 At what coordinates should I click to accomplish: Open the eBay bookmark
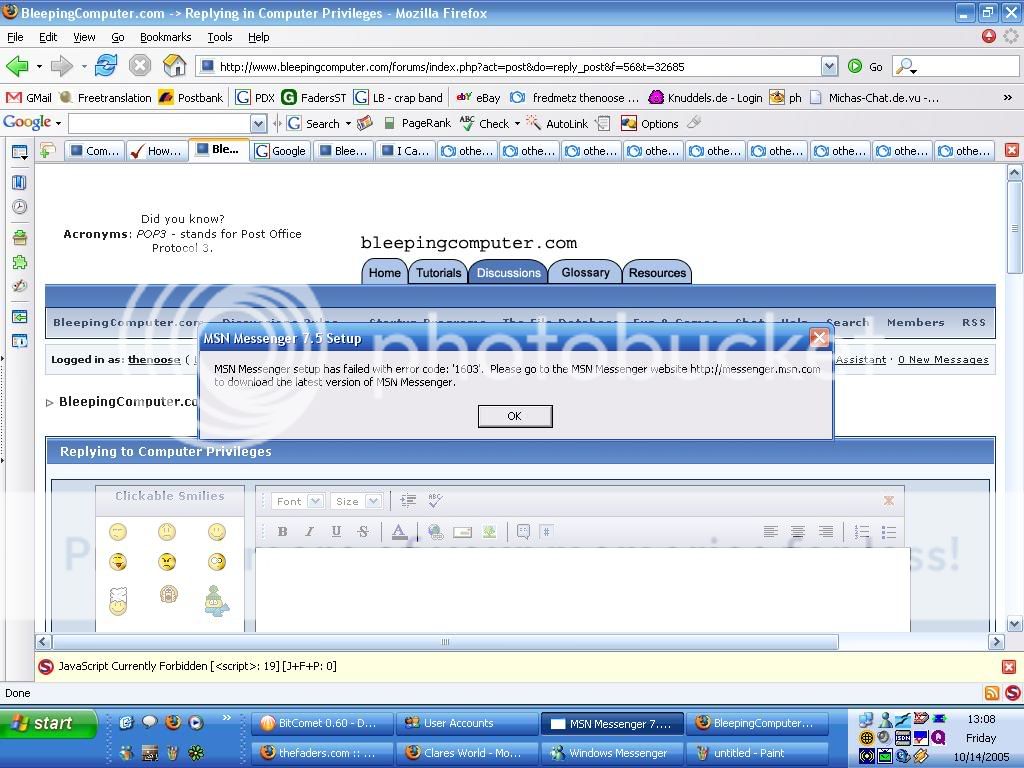pos(478,98)
